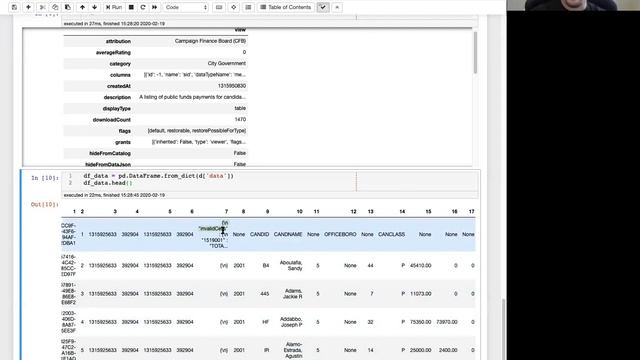Viewport: 640px width, 360px height.
Task: Click column header 7 in the dataframe
Action: (226, 211)
